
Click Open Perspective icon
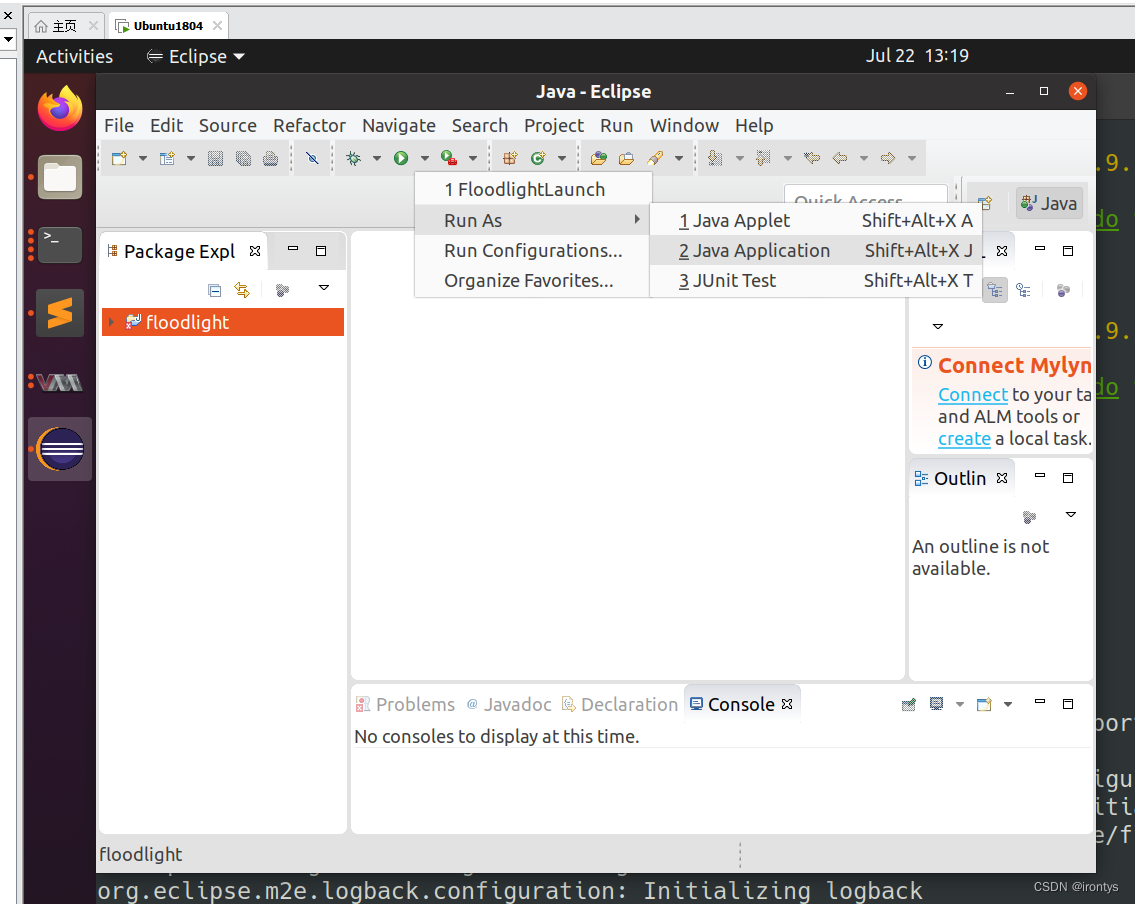[985, 203]
